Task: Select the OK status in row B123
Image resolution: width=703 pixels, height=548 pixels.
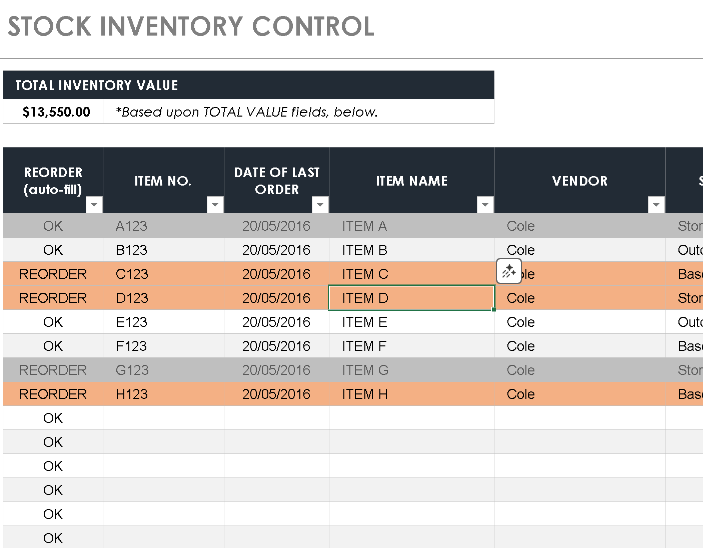Action: (x=53, y=250)
